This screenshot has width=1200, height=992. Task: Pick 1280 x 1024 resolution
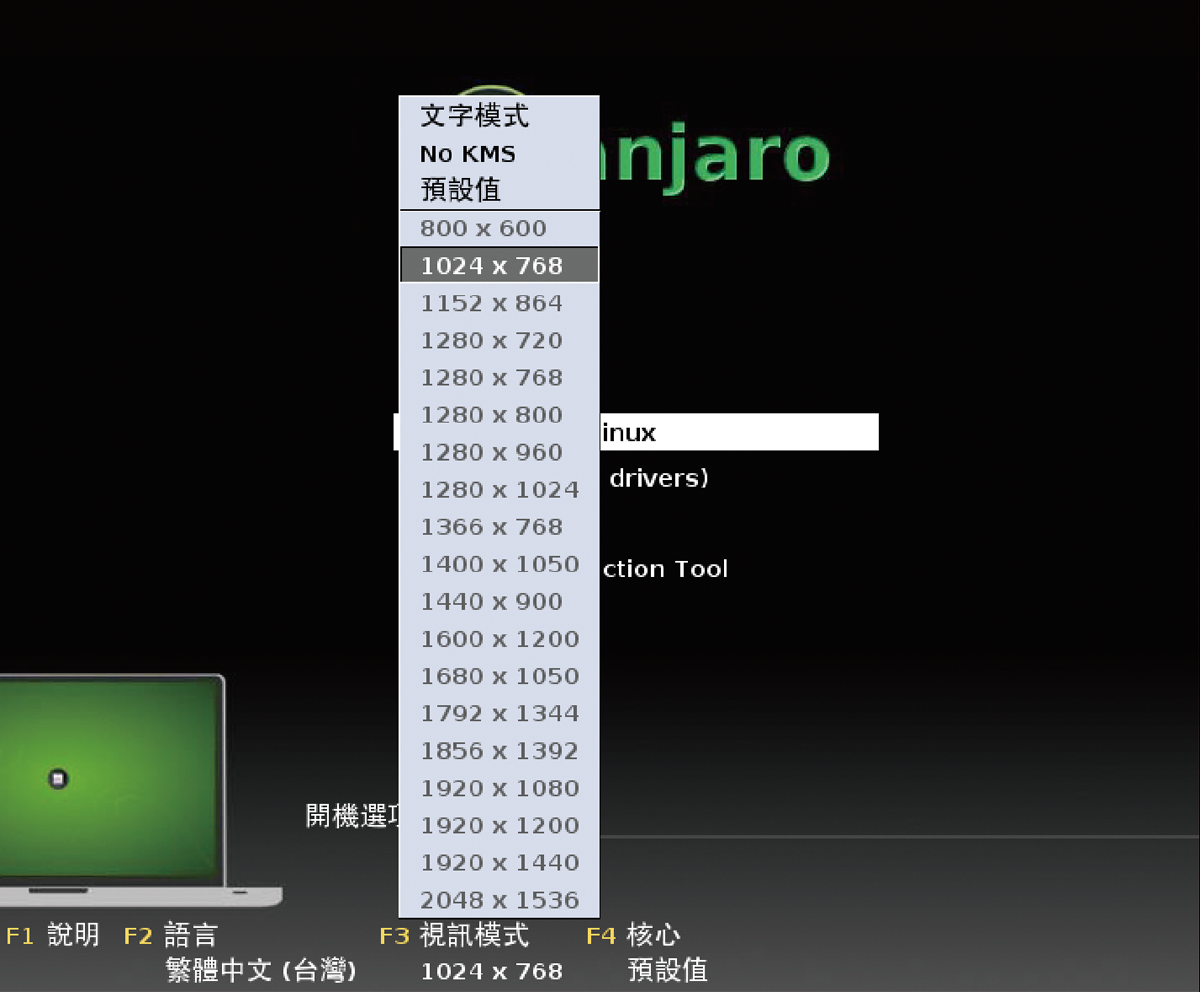[499, 490]
